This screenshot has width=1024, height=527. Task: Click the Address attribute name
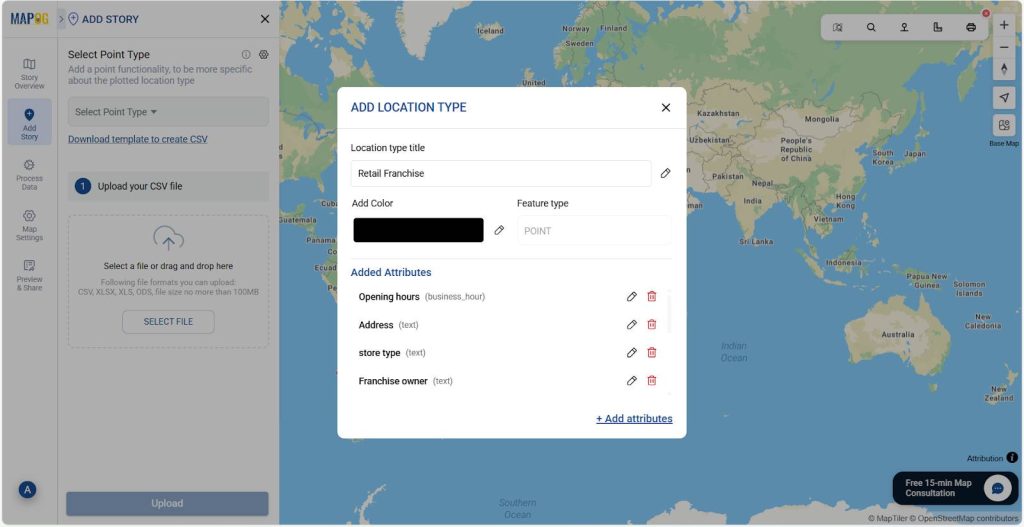(376, 325)
